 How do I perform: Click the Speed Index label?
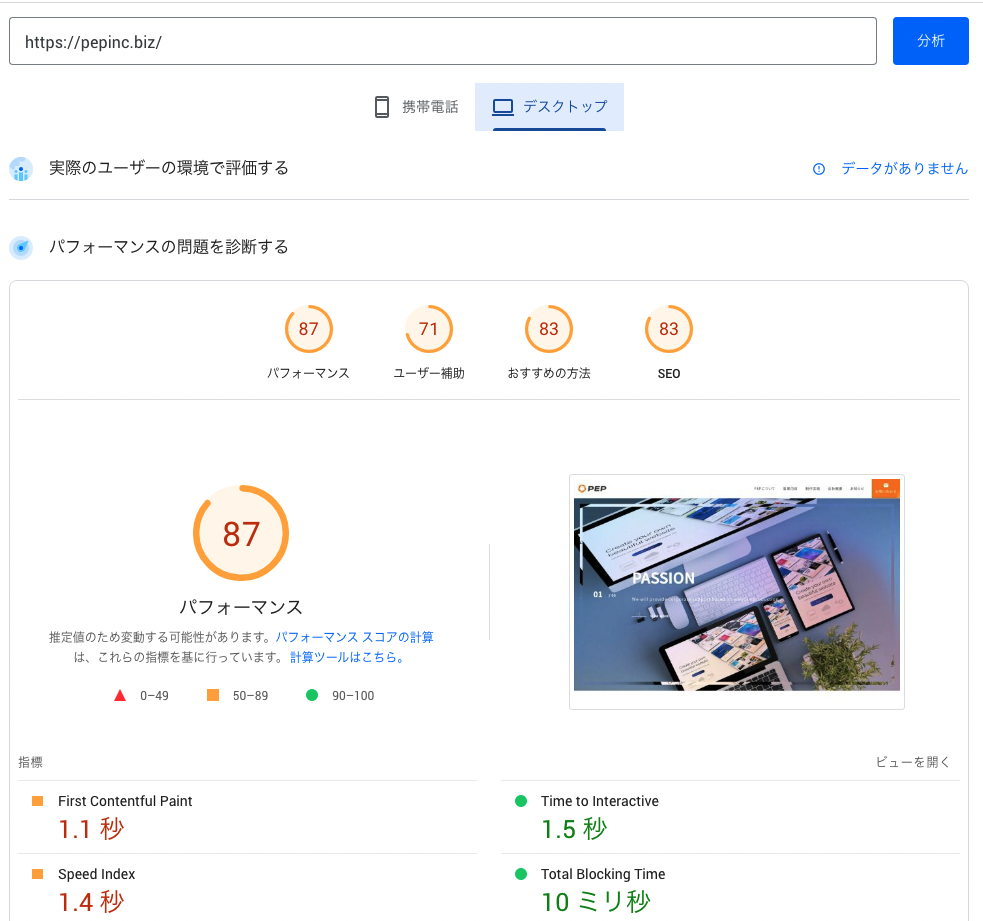click(x=97, y=873)
